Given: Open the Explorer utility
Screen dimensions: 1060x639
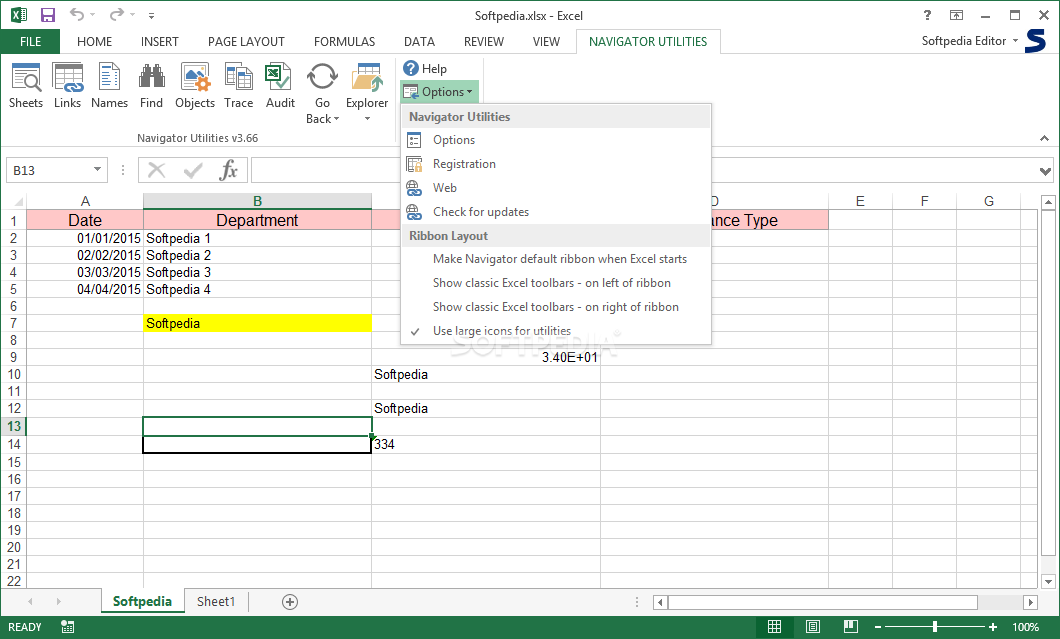Looking at the screenshot, I should pos(367,85).
